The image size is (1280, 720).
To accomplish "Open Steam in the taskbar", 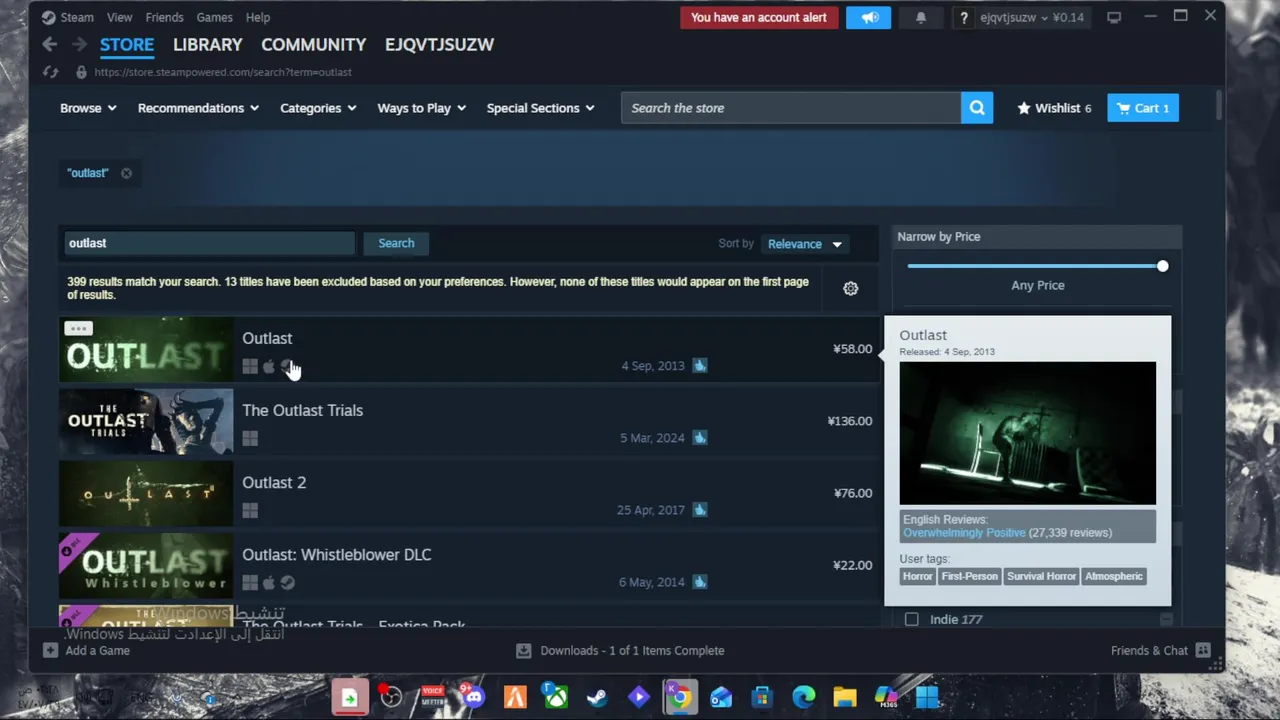I will [597, 697].
